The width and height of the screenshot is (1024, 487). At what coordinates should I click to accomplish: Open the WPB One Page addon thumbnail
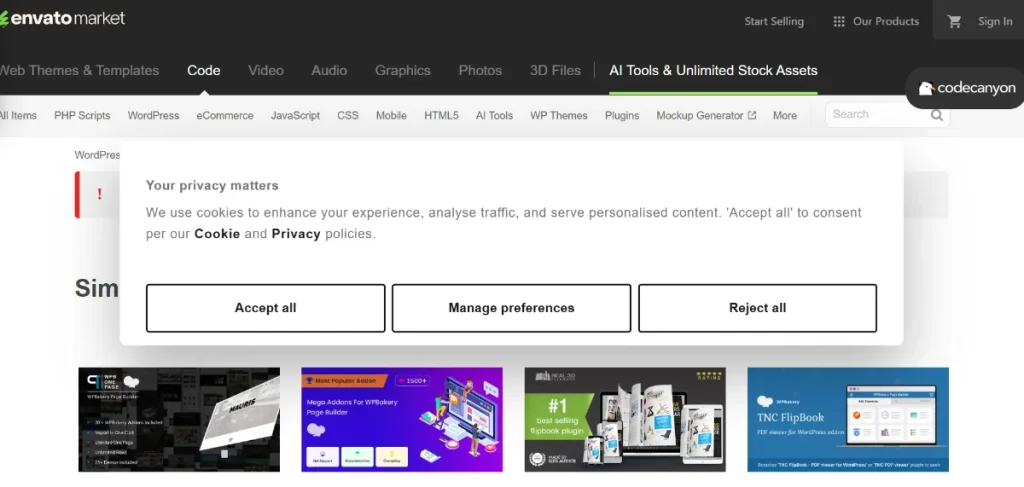coord(179,419)
